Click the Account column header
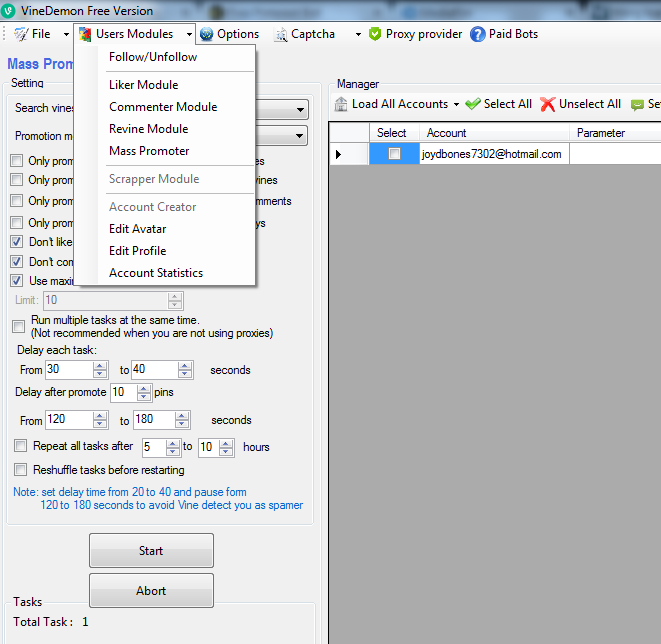661x644 pixels. tap(494, 133)
